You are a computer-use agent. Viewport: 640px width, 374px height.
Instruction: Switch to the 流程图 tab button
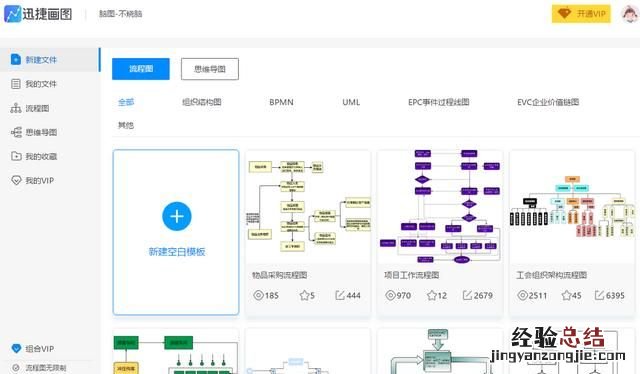(141, 69)
